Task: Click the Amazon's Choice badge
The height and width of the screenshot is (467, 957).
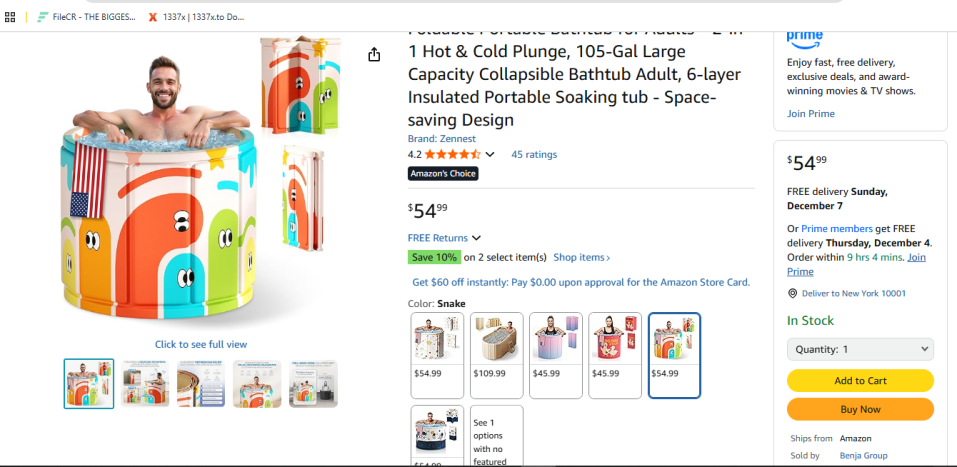Action: tap(443, 174)
